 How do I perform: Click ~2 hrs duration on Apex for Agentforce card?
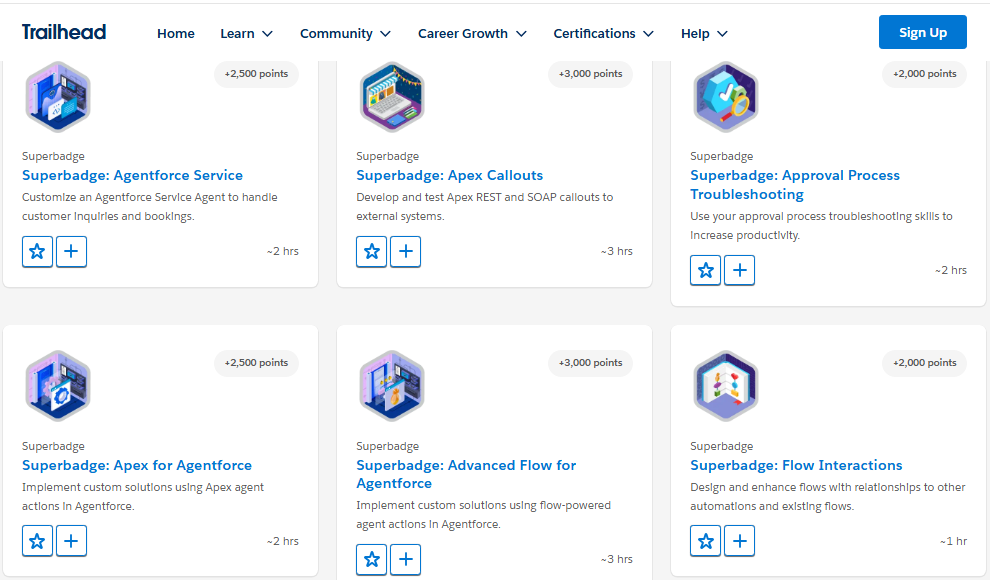click(283, 542)
